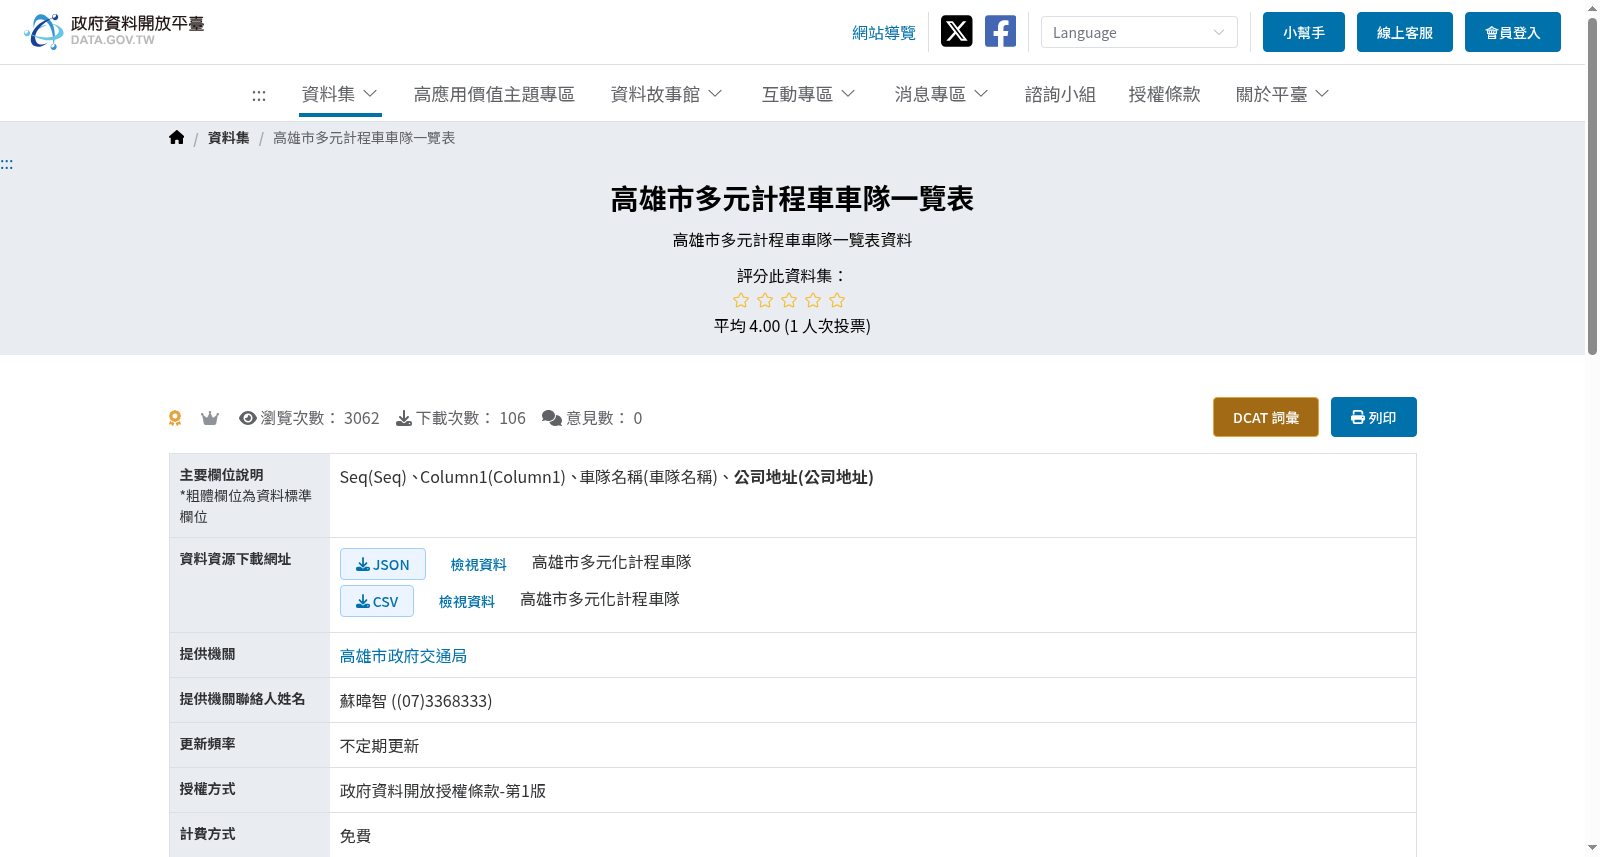Open 授權條款 menu item
The width and height of the screenshot is (1600, 857).
click(1164, 94)
